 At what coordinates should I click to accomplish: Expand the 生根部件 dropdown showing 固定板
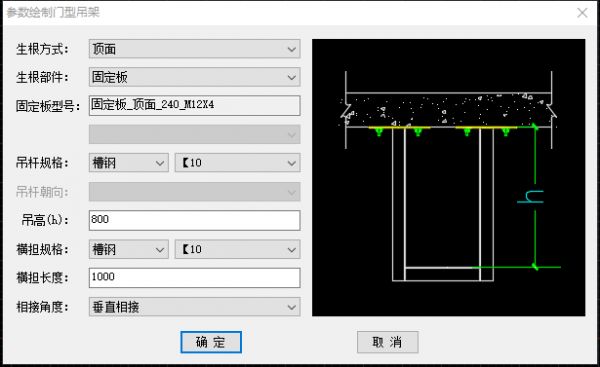[194, 77]
